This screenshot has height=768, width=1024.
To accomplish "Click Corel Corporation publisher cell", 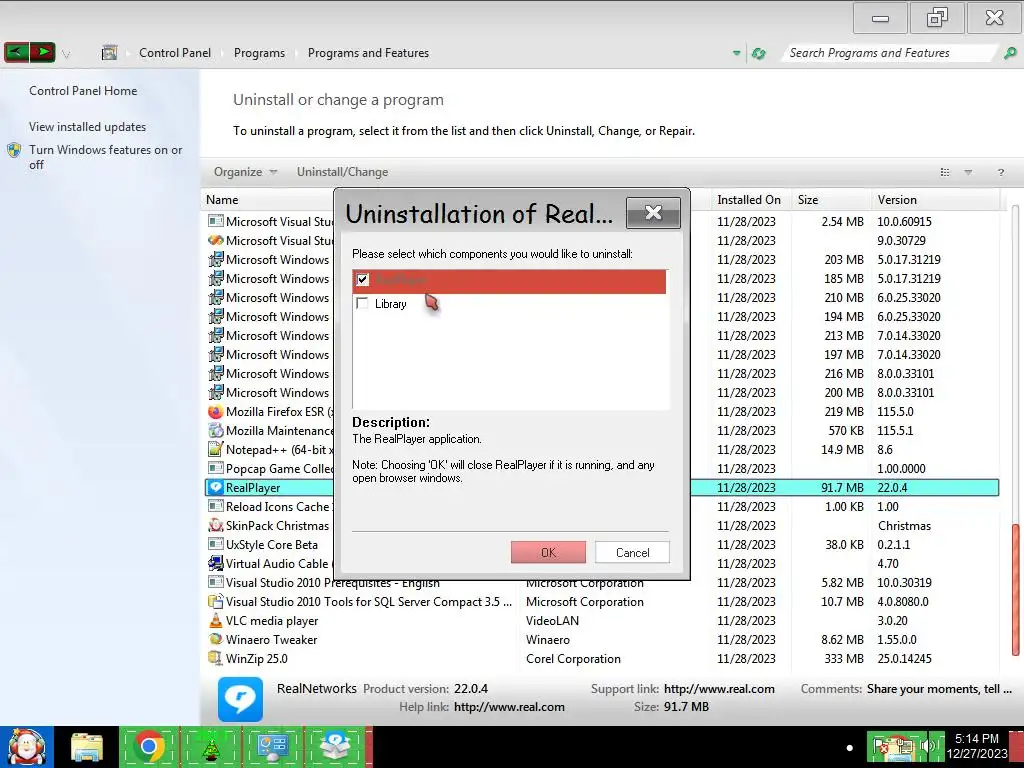I will click(x=573, y=659).
